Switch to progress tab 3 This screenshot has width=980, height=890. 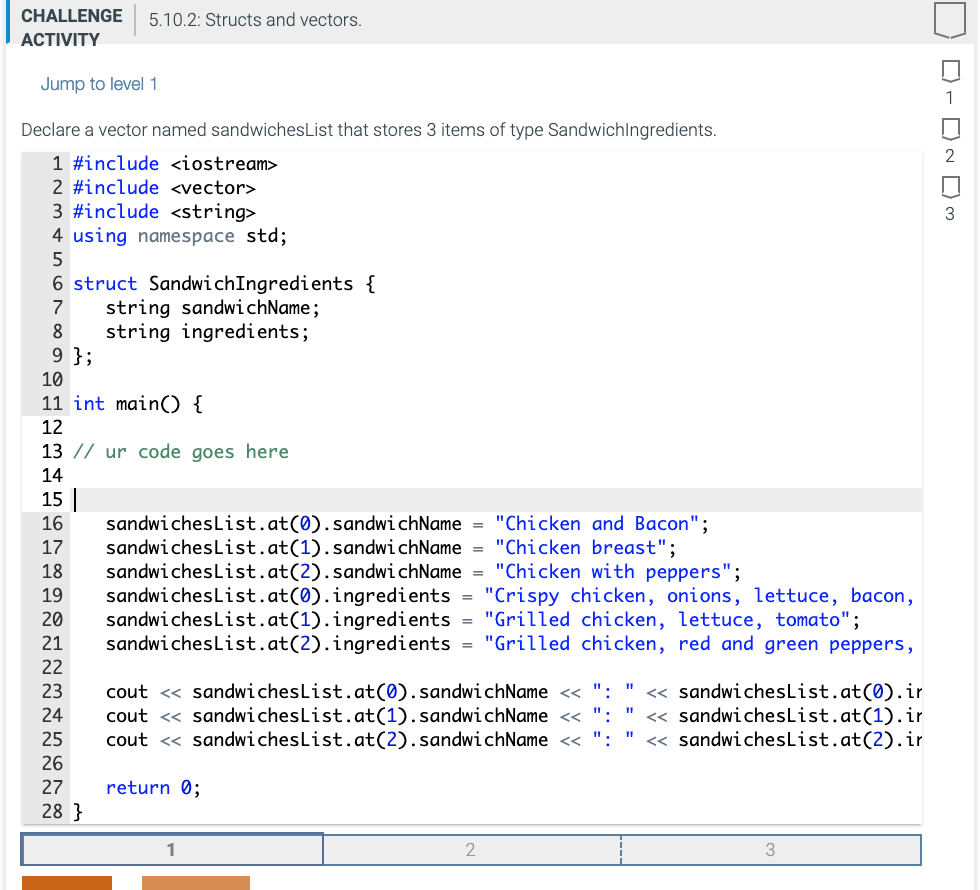pyautogui.click(x=771, y=849)
